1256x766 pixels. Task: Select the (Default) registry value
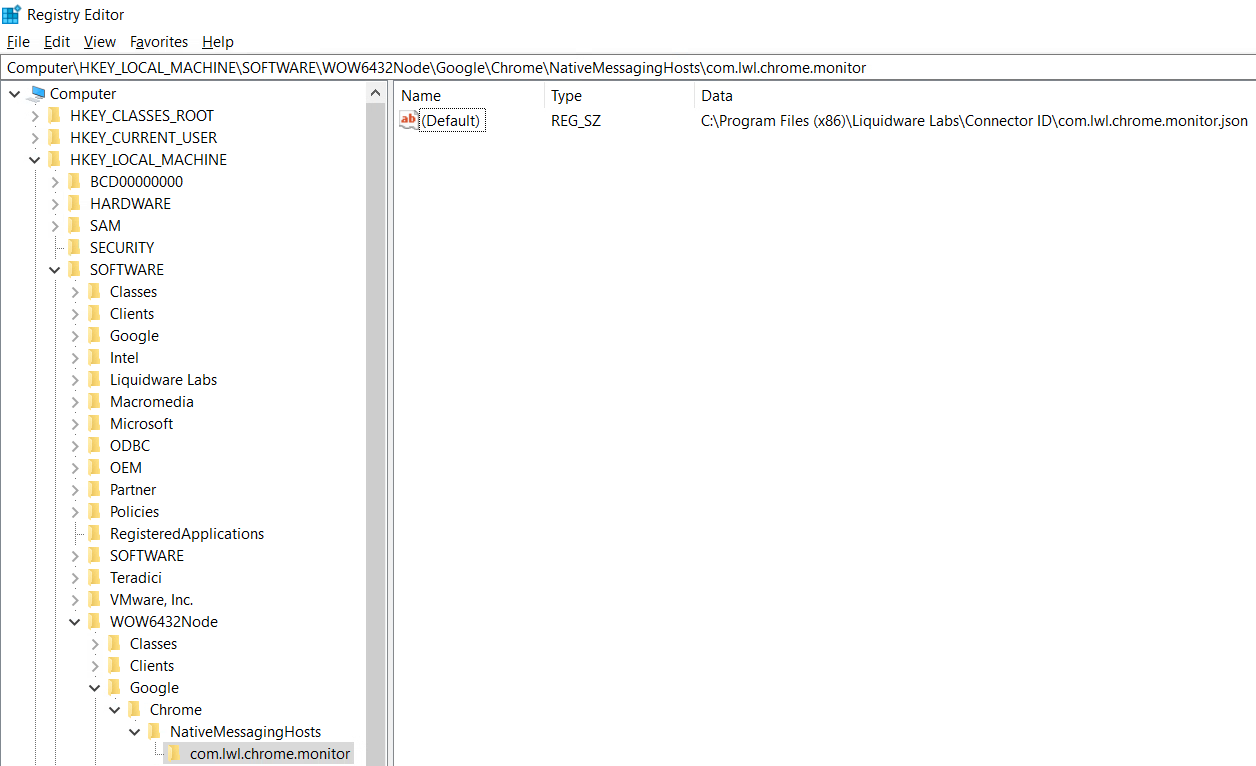pos(451,119)
